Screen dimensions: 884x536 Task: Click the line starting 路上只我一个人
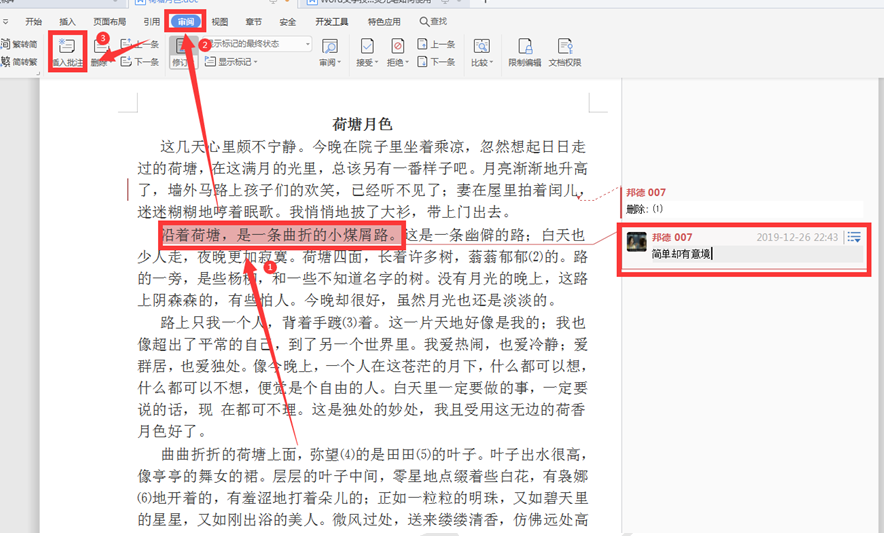tap(374, 322)
